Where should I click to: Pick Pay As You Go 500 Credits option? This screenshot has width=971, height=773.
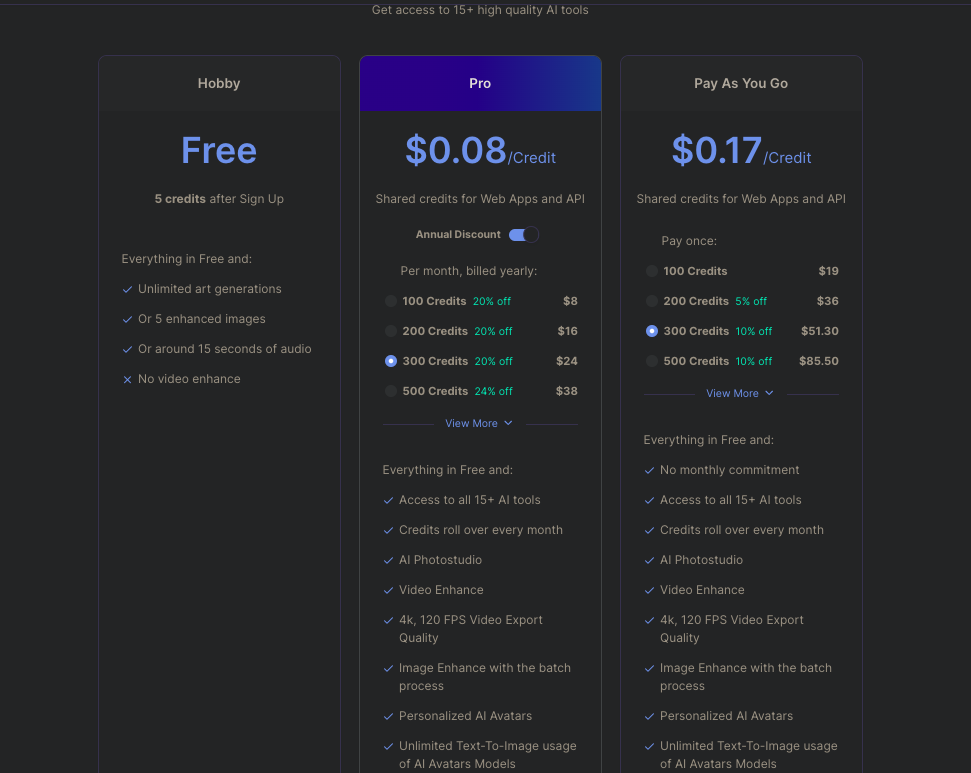pyautogui.click(x=652, y=361)
